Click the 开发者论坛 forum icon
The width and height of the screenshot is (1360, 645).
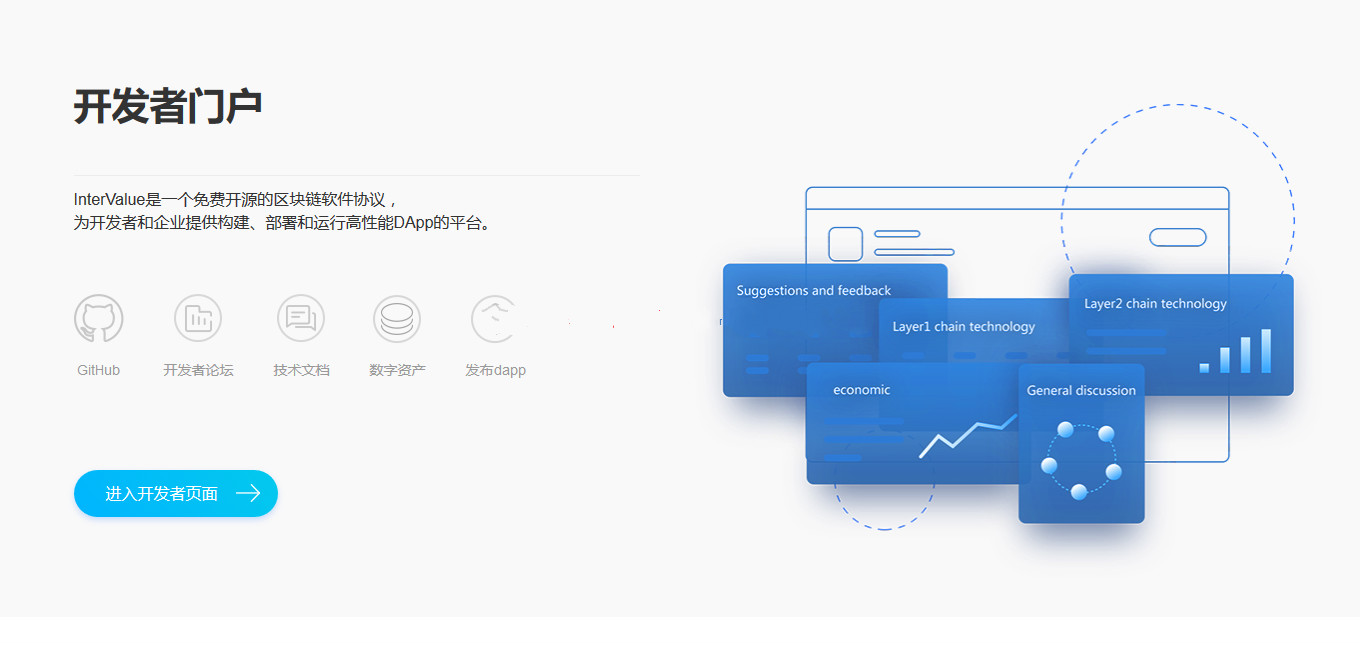[x=198, y=319]
